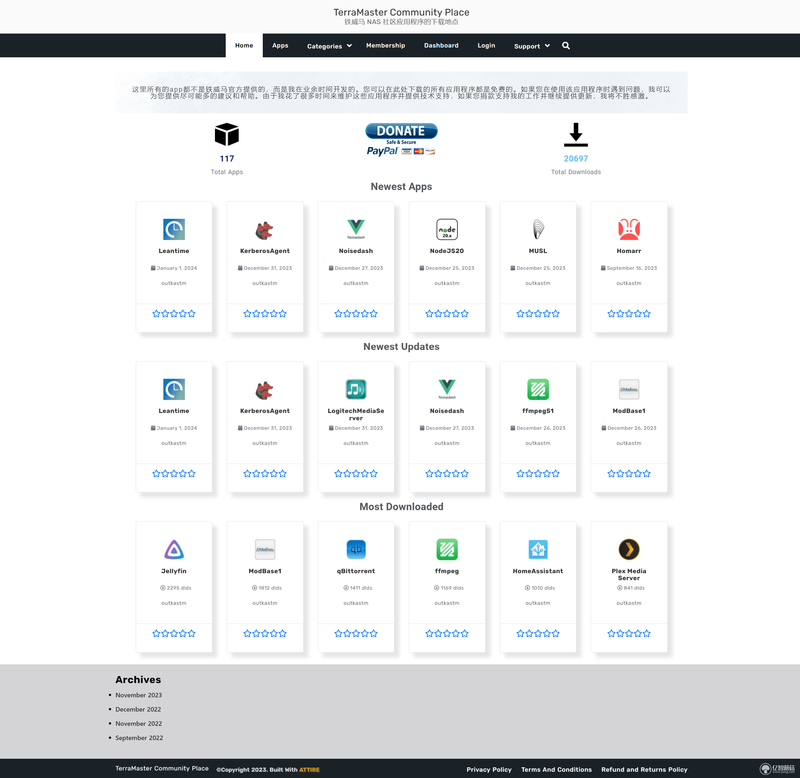Open the Plex Media Server icon
Viewport: 800px width, 778px height.
pyautogui.click(x=629, y=549)
